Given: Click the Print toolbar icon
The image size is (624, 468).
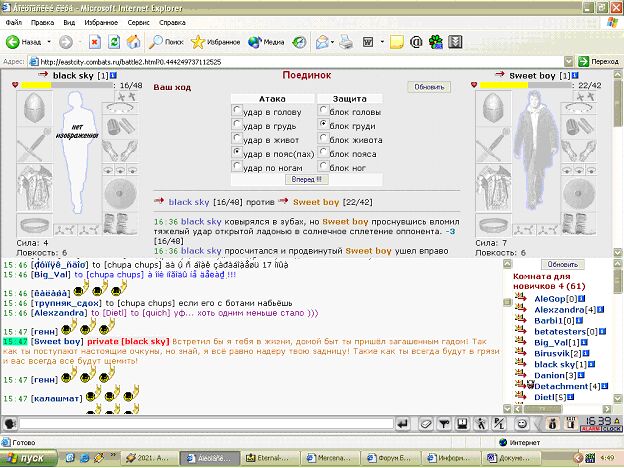Looking at the screenshot, I should [x=346, y=42].
